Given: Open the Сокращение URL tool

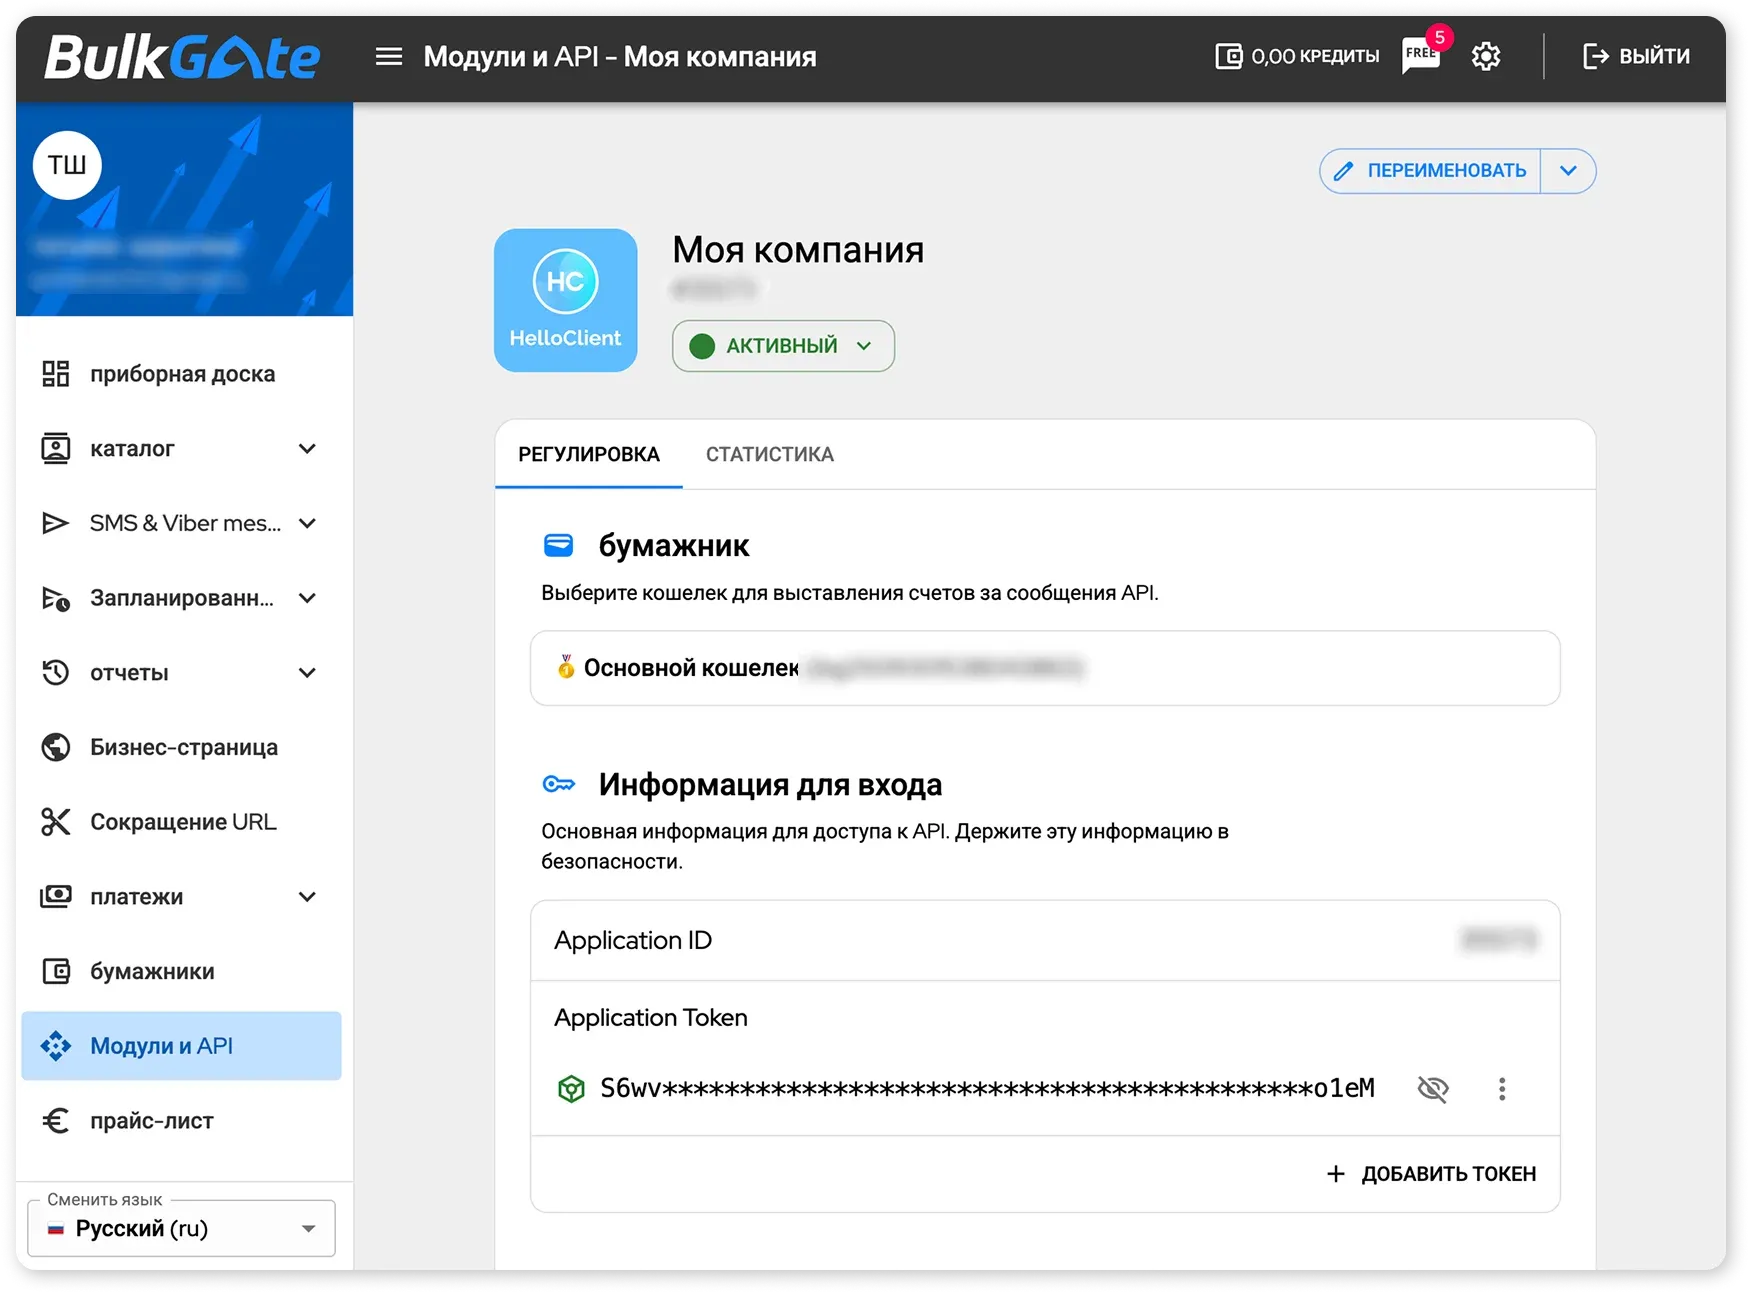Looking at the screenshot, I should point(182,821).
